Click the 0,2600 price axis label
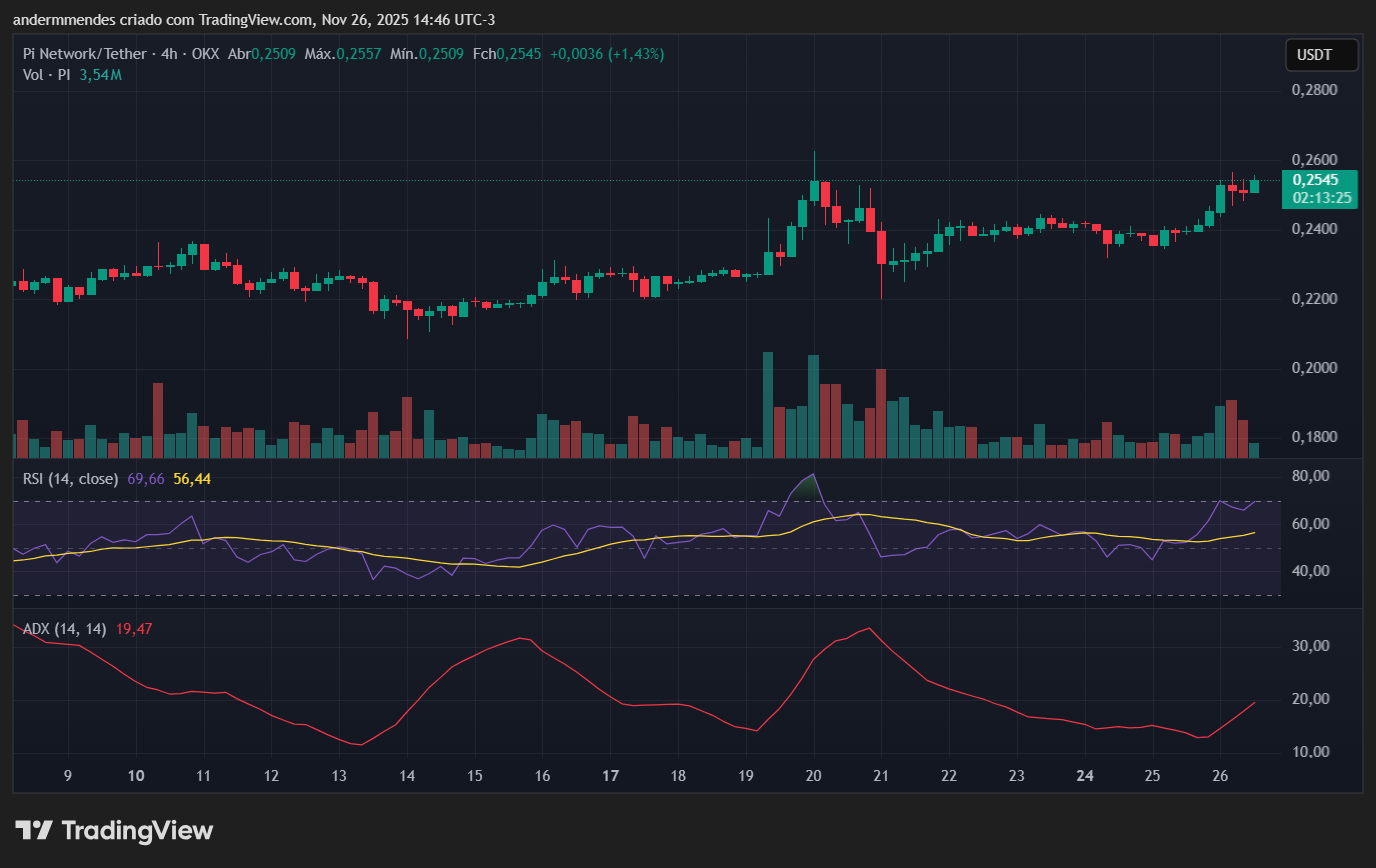 pyautogui.click(x=1316, y=158)
